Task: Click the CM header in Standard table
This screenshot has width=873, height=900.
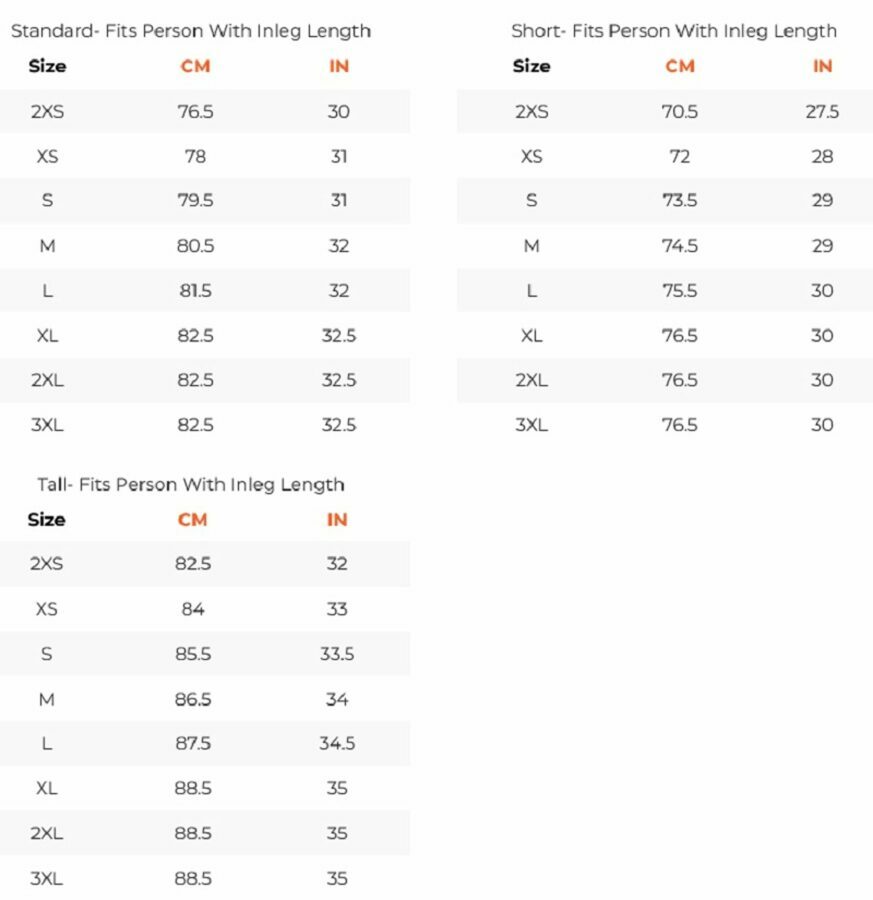Action: click(195, 66)
